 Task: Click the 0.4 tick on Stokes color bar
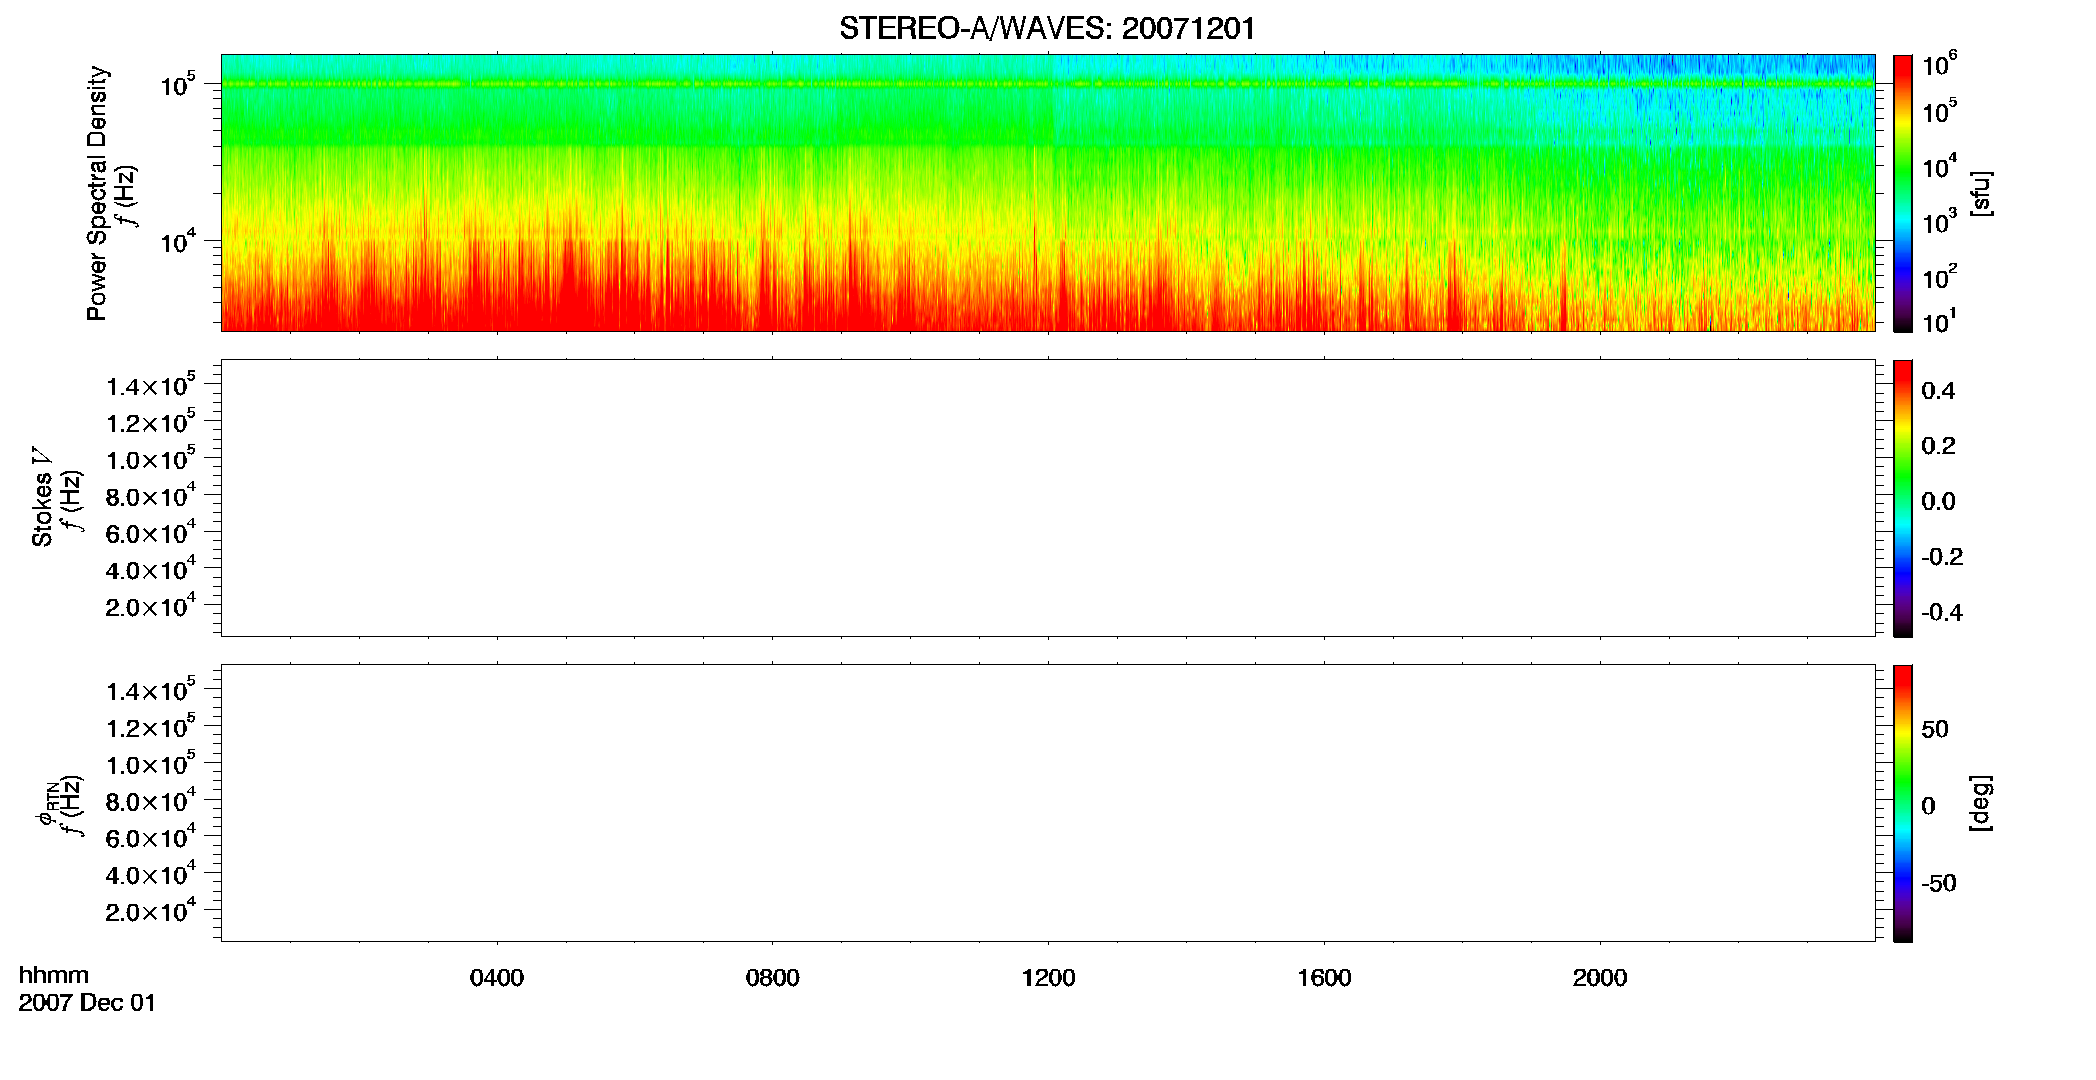coord(1938,391)
